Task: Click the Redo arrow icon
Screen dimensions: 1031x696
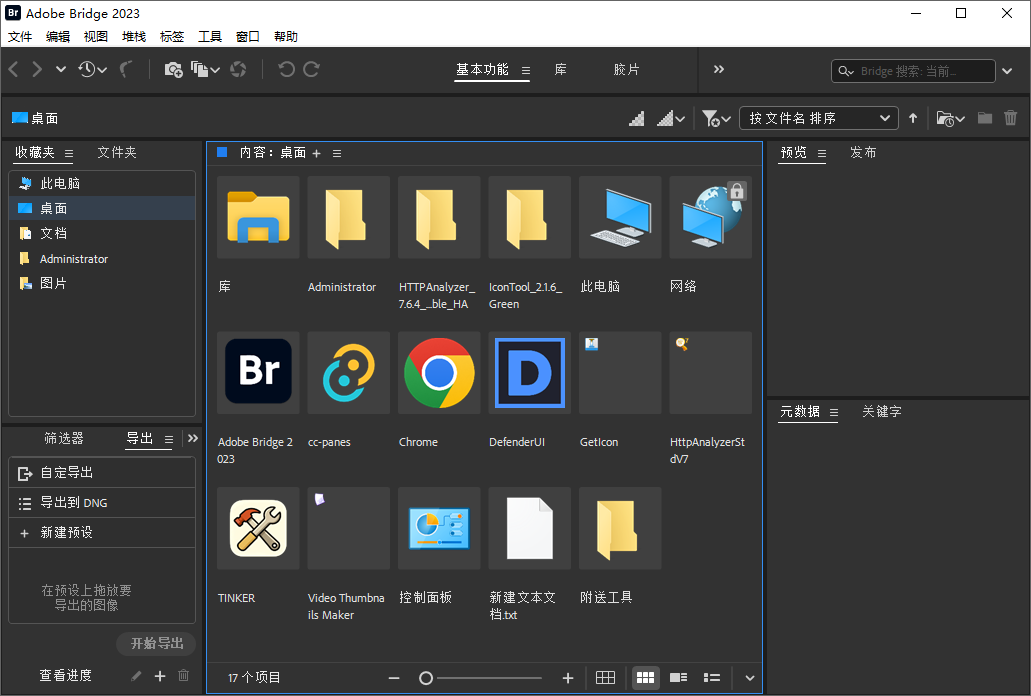Action: pyautogui.click(x=311, y=69)
